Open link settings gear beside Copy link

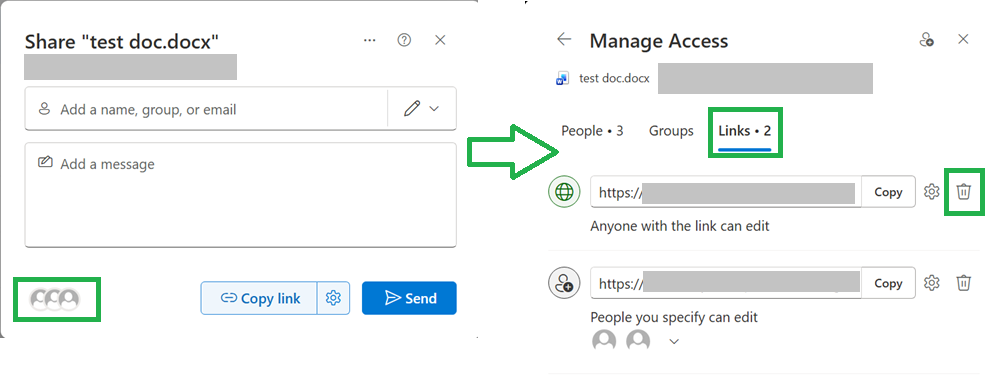click(x=333, y=298)
